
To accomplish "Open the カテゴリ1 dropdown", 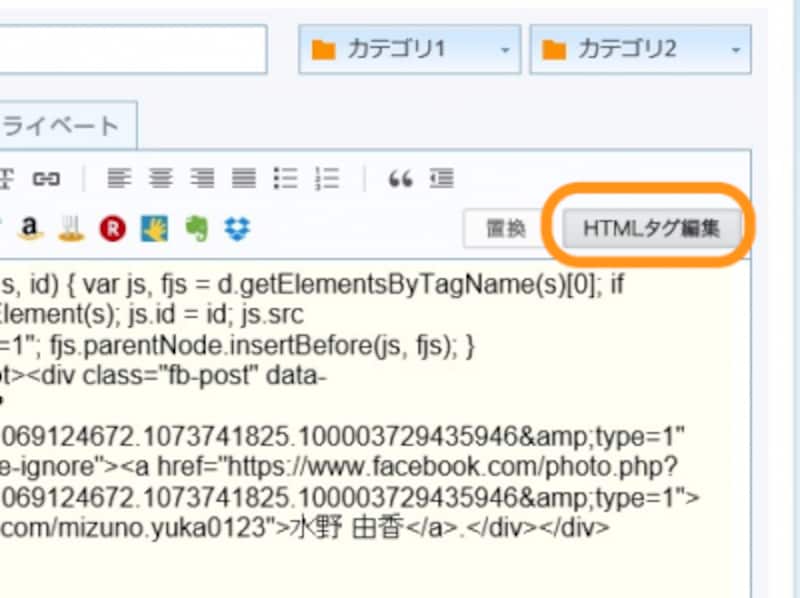I will (505, 48).
